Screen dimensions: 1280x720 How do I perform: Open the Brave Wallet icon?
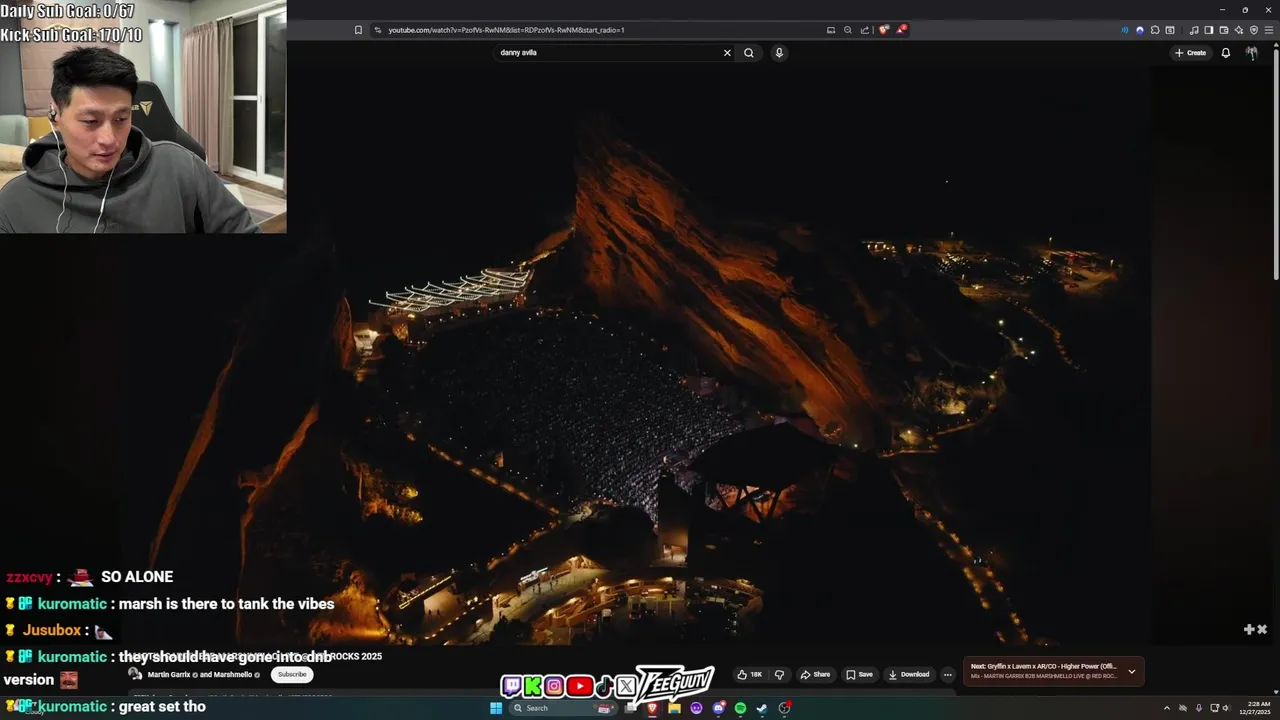[x=1225, y=30]
